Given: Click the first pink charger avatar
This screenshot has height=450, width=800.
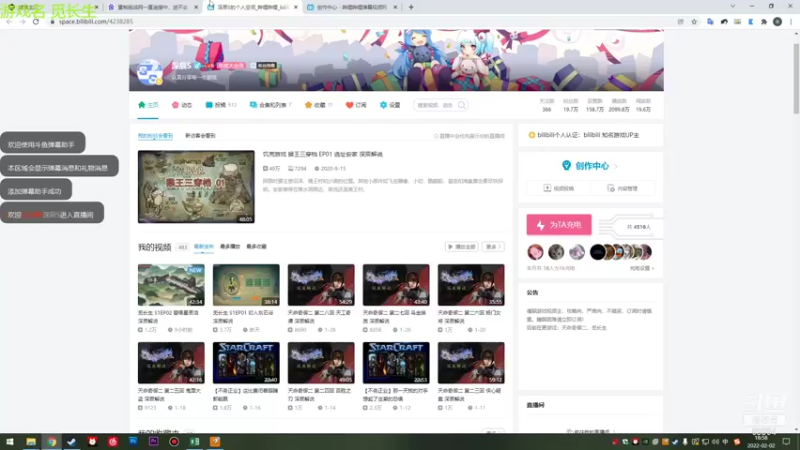Looking at the screenshot, I should (535, 252).
